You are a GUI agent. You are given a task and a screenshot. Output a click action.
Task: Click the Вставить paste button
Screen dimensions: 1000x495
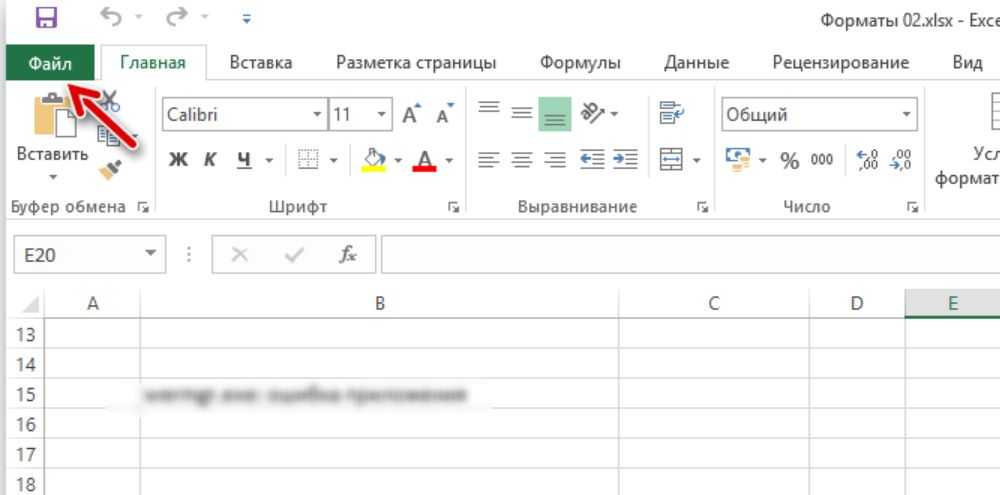52,128
